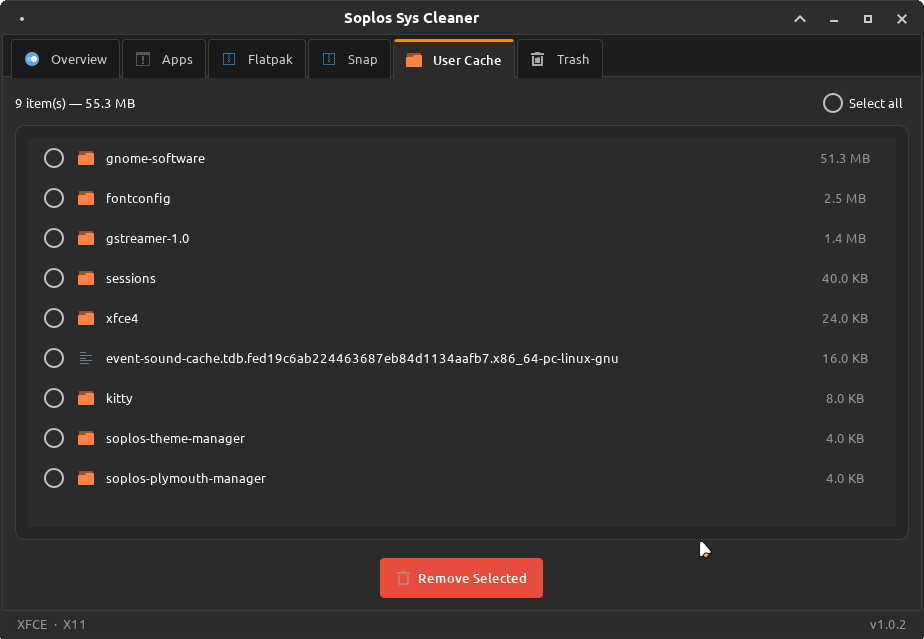924x639 pixels.
Task: Click the fontconfig folder icon
Action: pyautogui.click(x=86, y=198)
